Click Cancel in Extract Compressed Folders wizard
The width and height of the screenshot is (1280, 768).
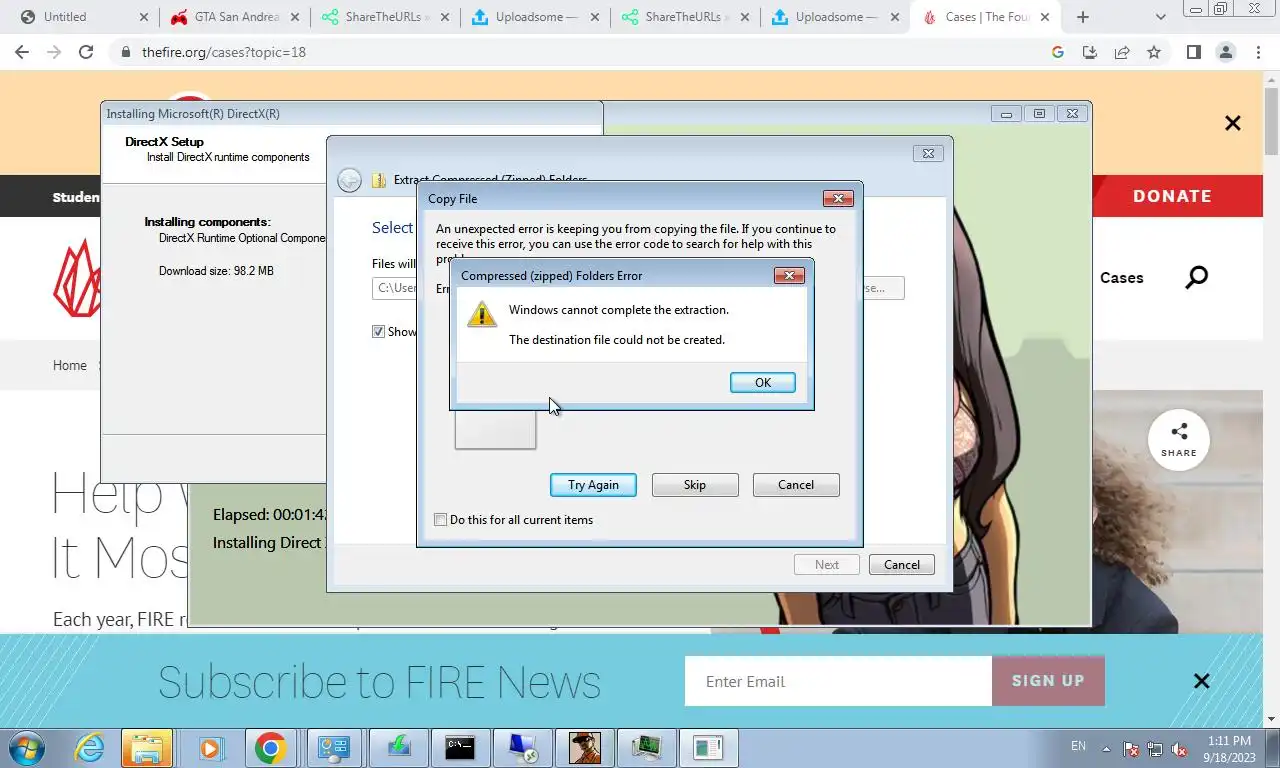(902, 565)
